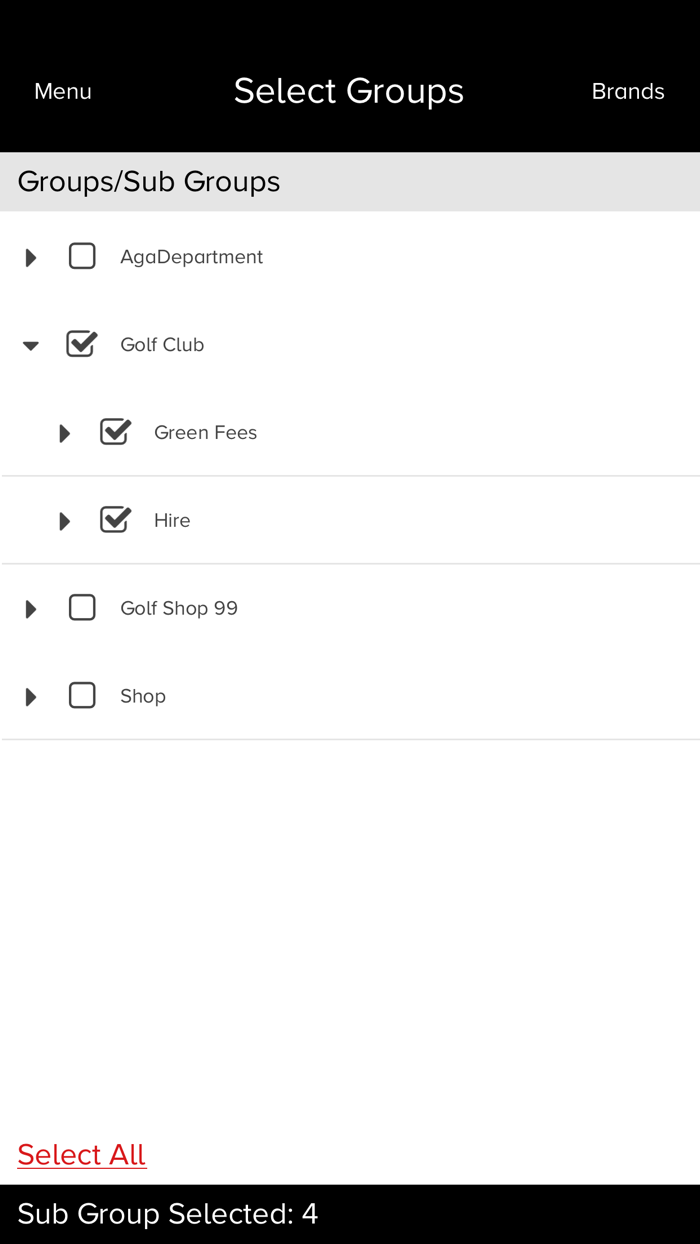Uncheck the Golf Club checkbox

click(x=82, y=345)
